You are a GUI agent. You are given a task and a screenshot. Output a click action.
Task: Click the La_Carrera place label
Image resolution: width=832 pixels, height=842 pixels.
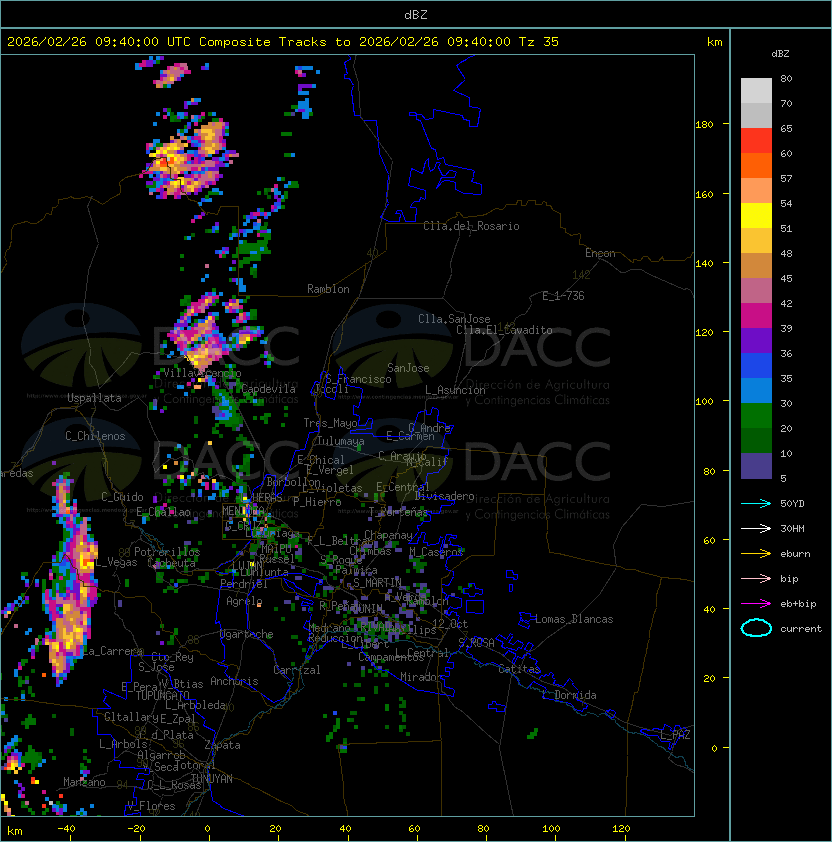pyautogui.click(x=113, y=651)
